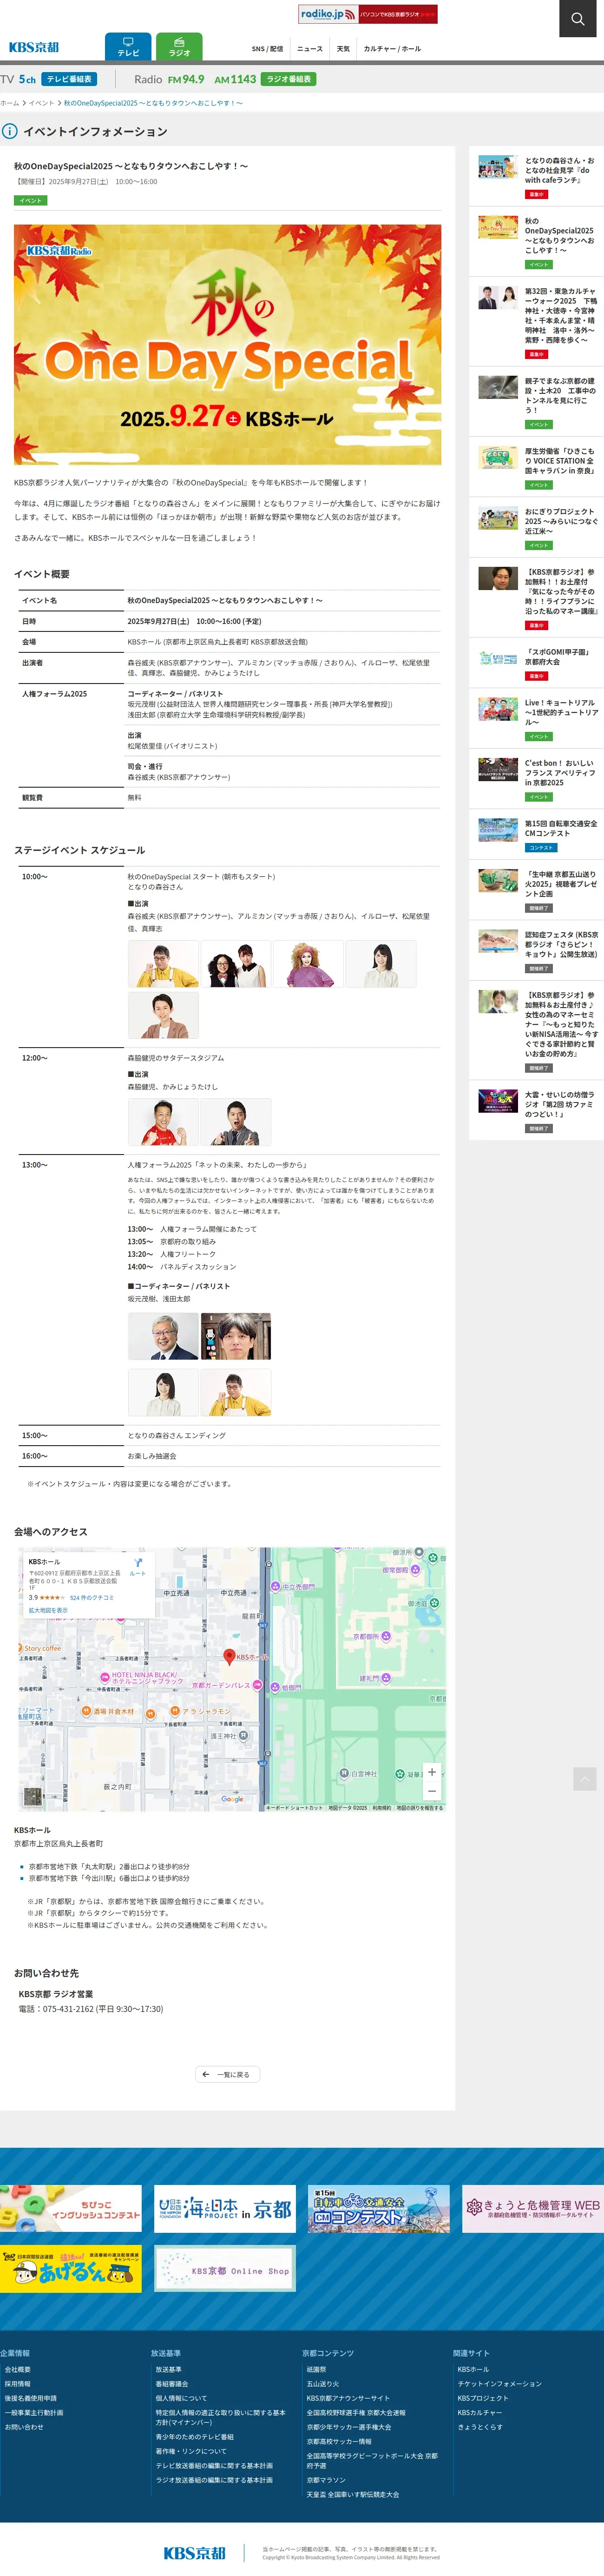Open カルチャー / ホール menu
Image resolution: width=604 pixels, height=2576 pixels.
[392, 49]
